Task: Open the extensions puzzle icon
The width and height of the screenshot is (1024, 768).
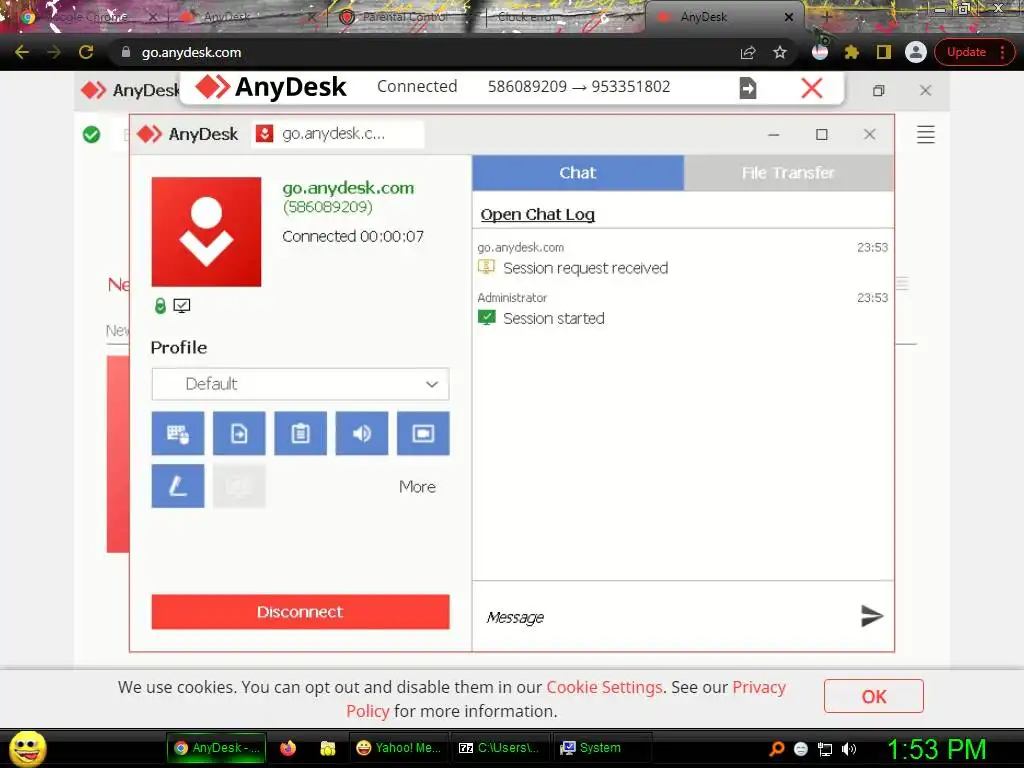Action: tap(852, 52)
